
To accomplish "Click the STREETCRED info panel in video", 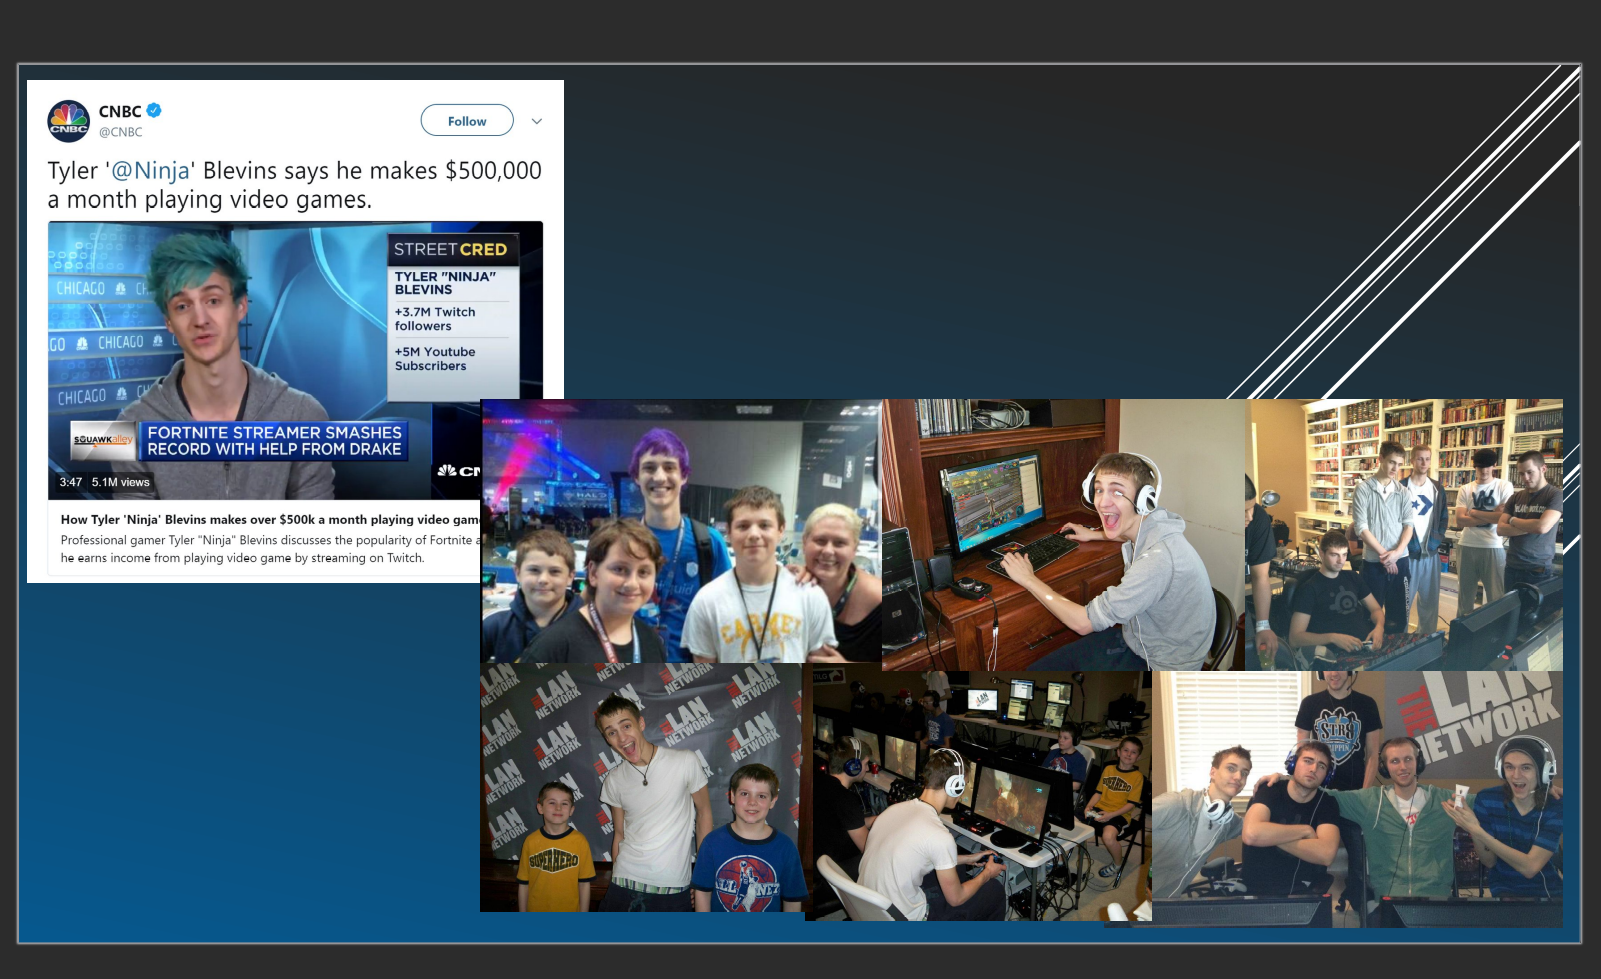I will pyautogui.click(x=452, y=310).
